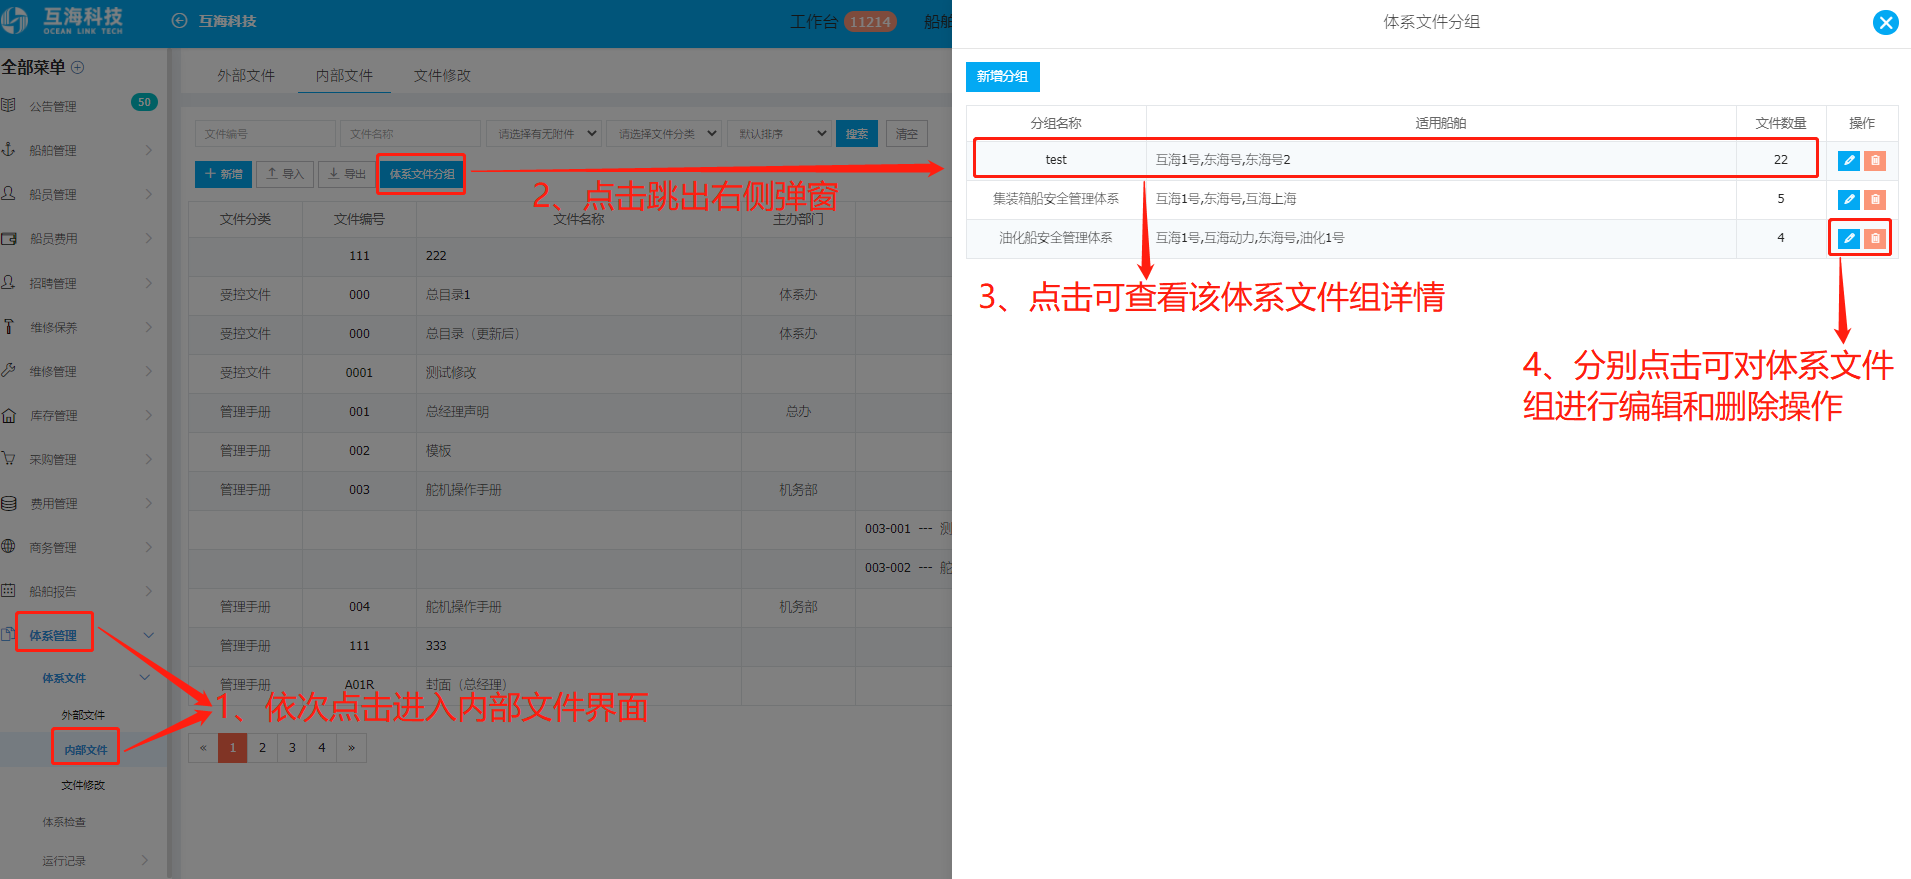Screen dimensions: 1911x879
Task: Click the 维修管理 wrench icon
Action: 8,370
